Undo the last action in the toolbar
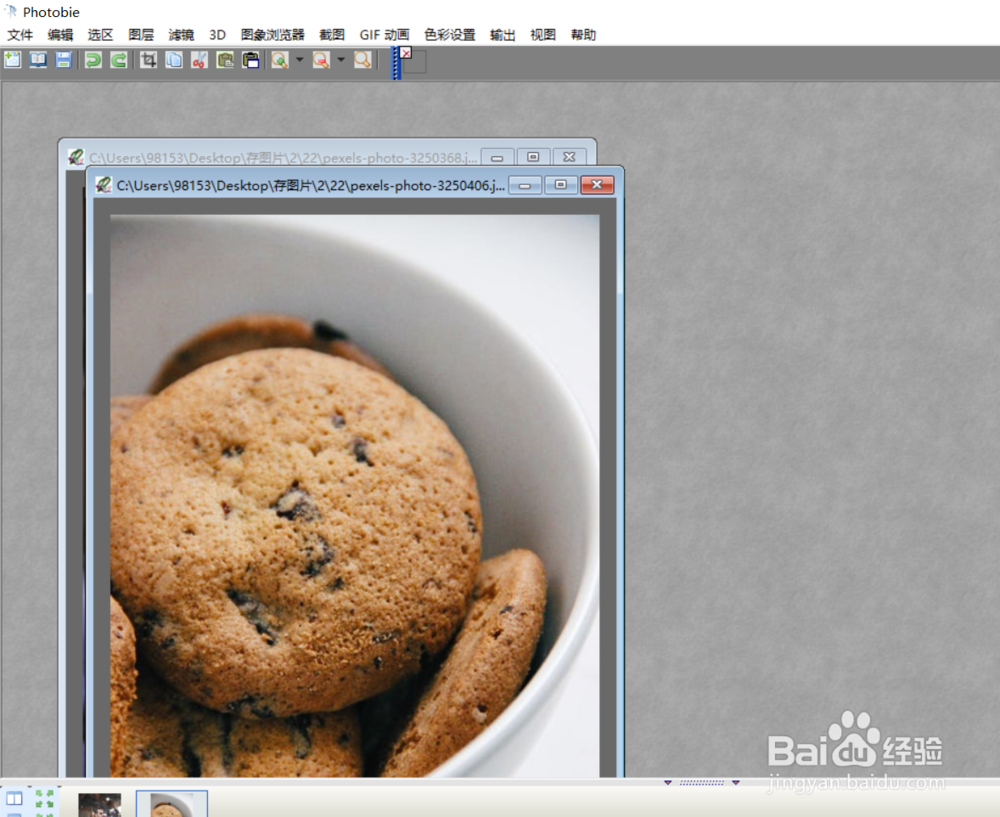1000x817 pixels. [x=93, y=60]
